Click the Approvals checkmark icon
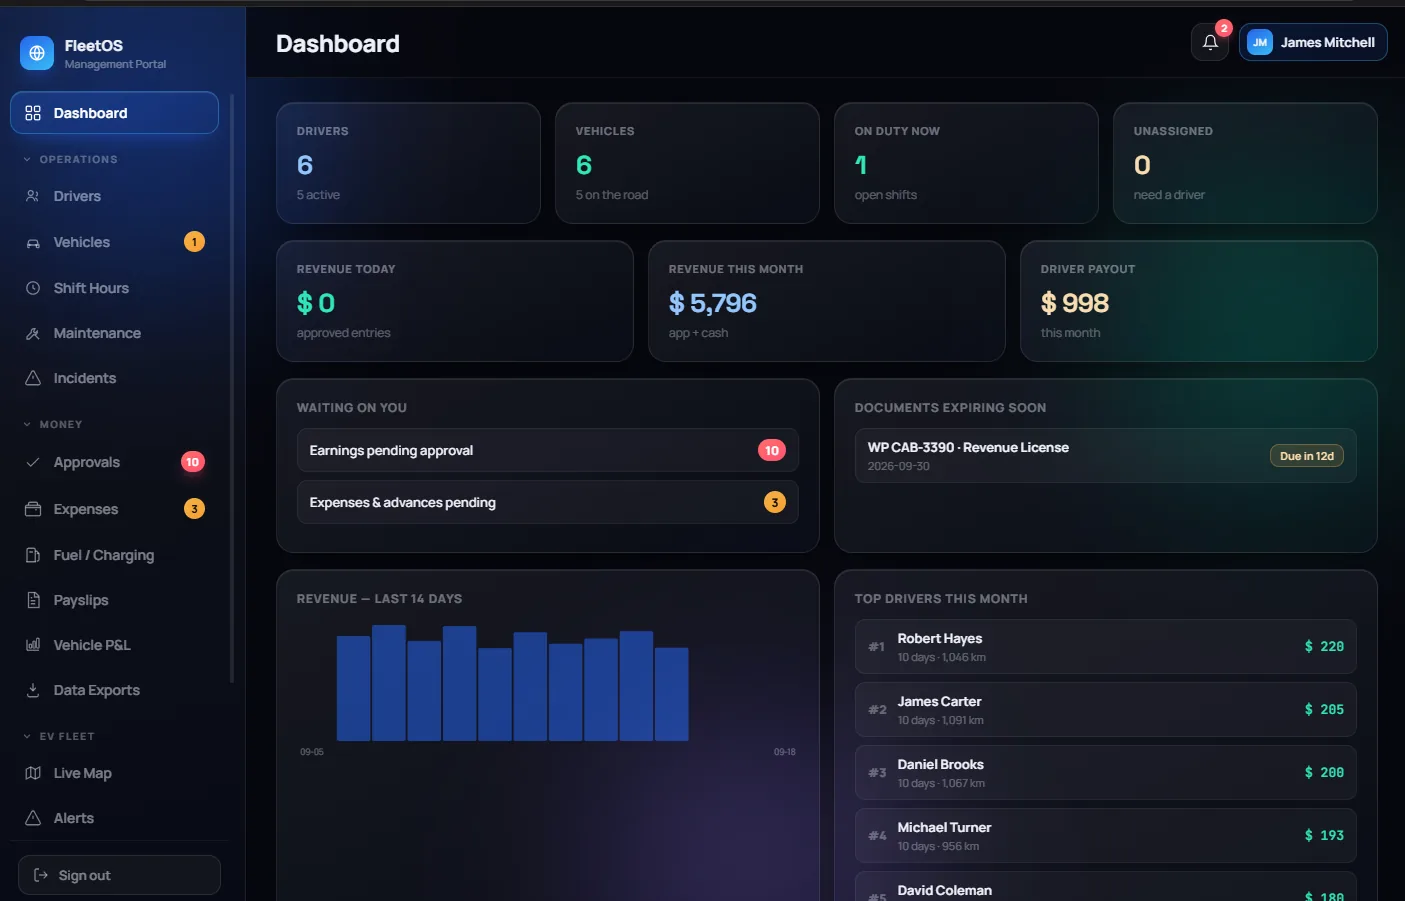This screenshot has width=1405, height=901. coord(33,462)
